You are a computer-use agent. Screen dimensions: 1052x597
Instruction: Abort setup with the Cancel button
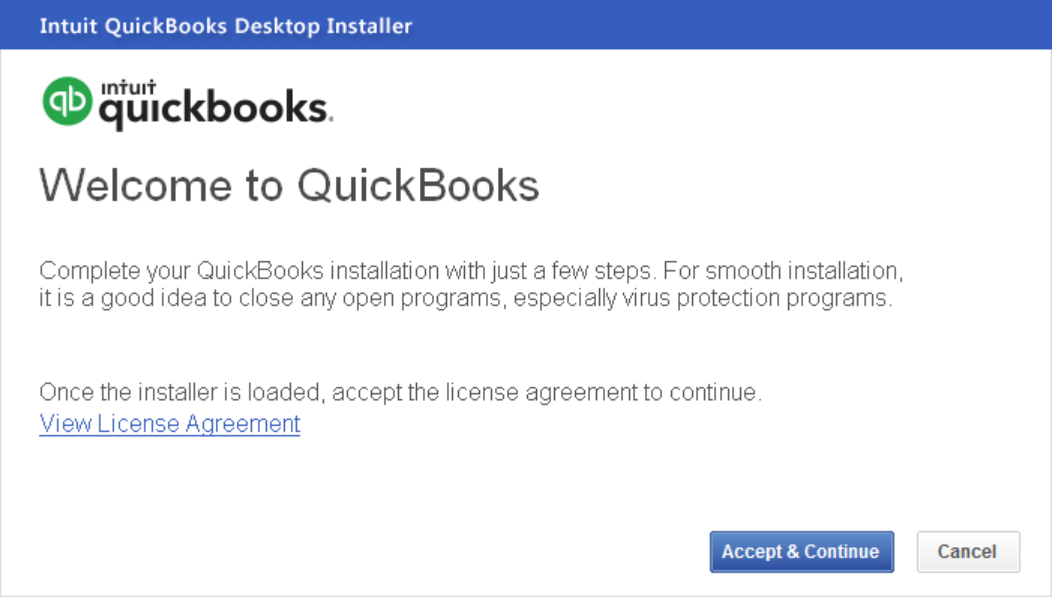pos(967,552)
